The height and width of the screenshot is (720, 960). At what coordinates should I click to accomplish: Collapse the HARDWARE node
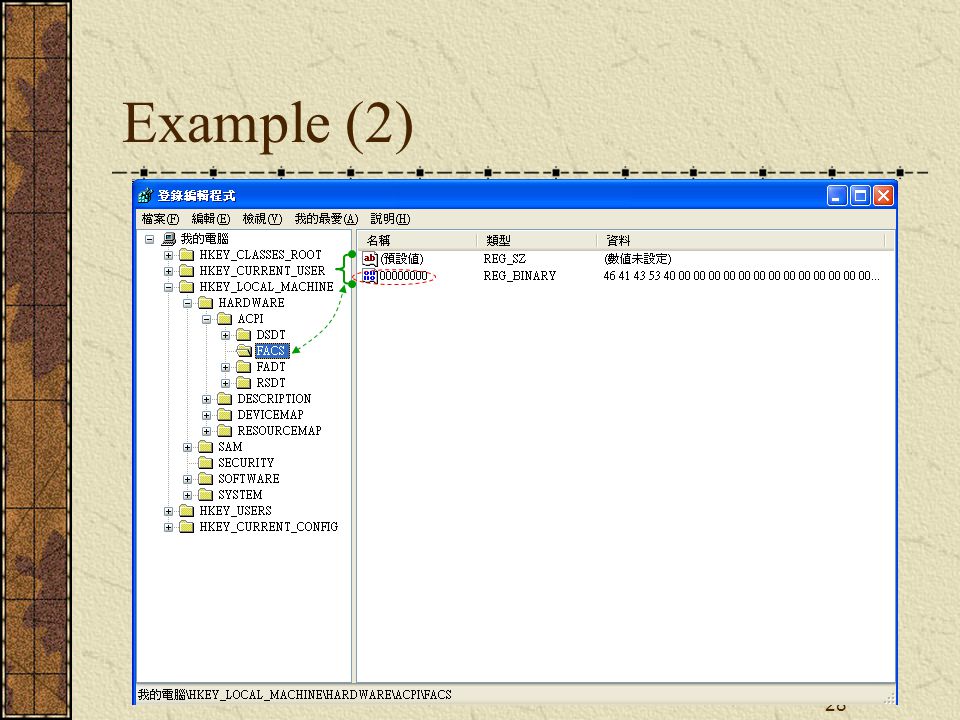point(187,303)
